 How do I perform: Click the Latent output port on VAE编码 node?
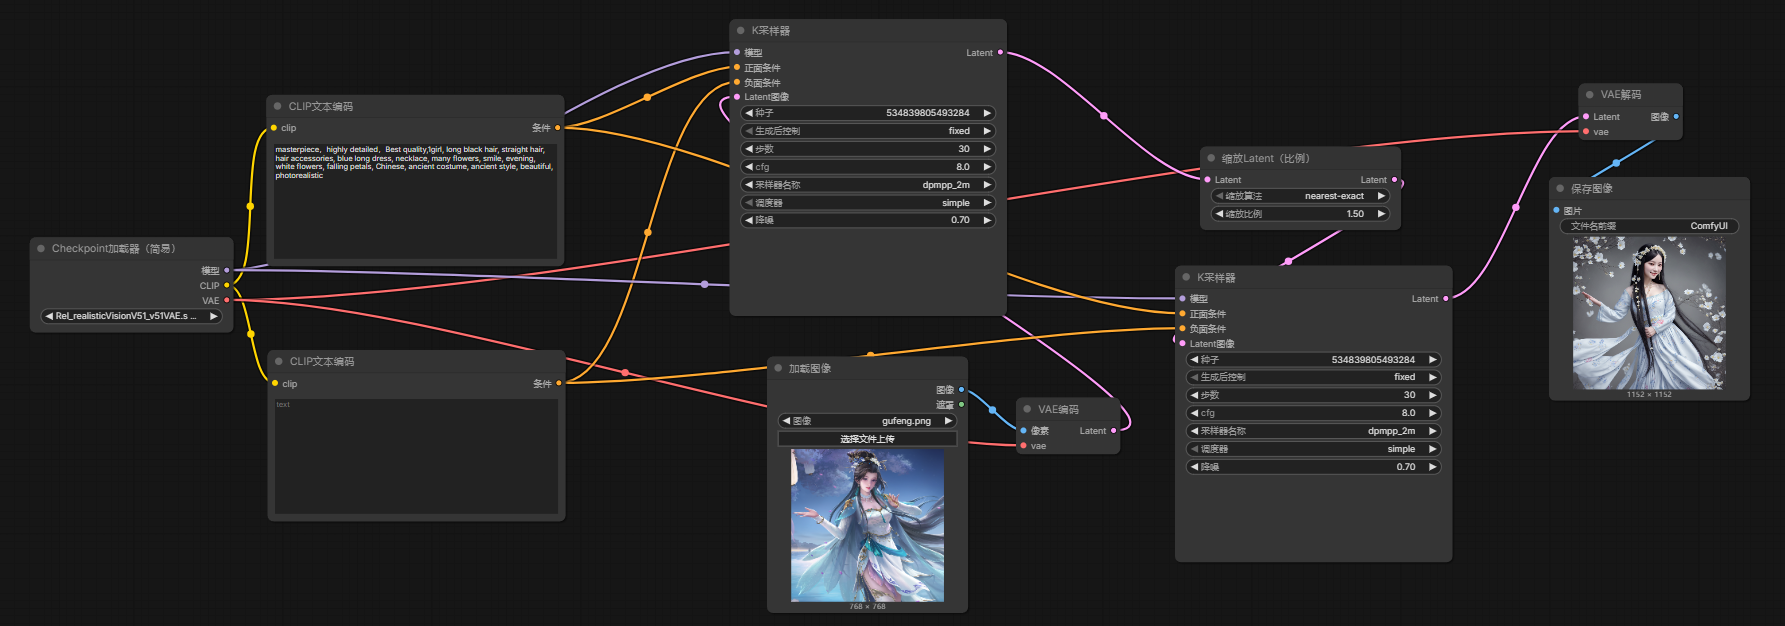pos(1114,431)
